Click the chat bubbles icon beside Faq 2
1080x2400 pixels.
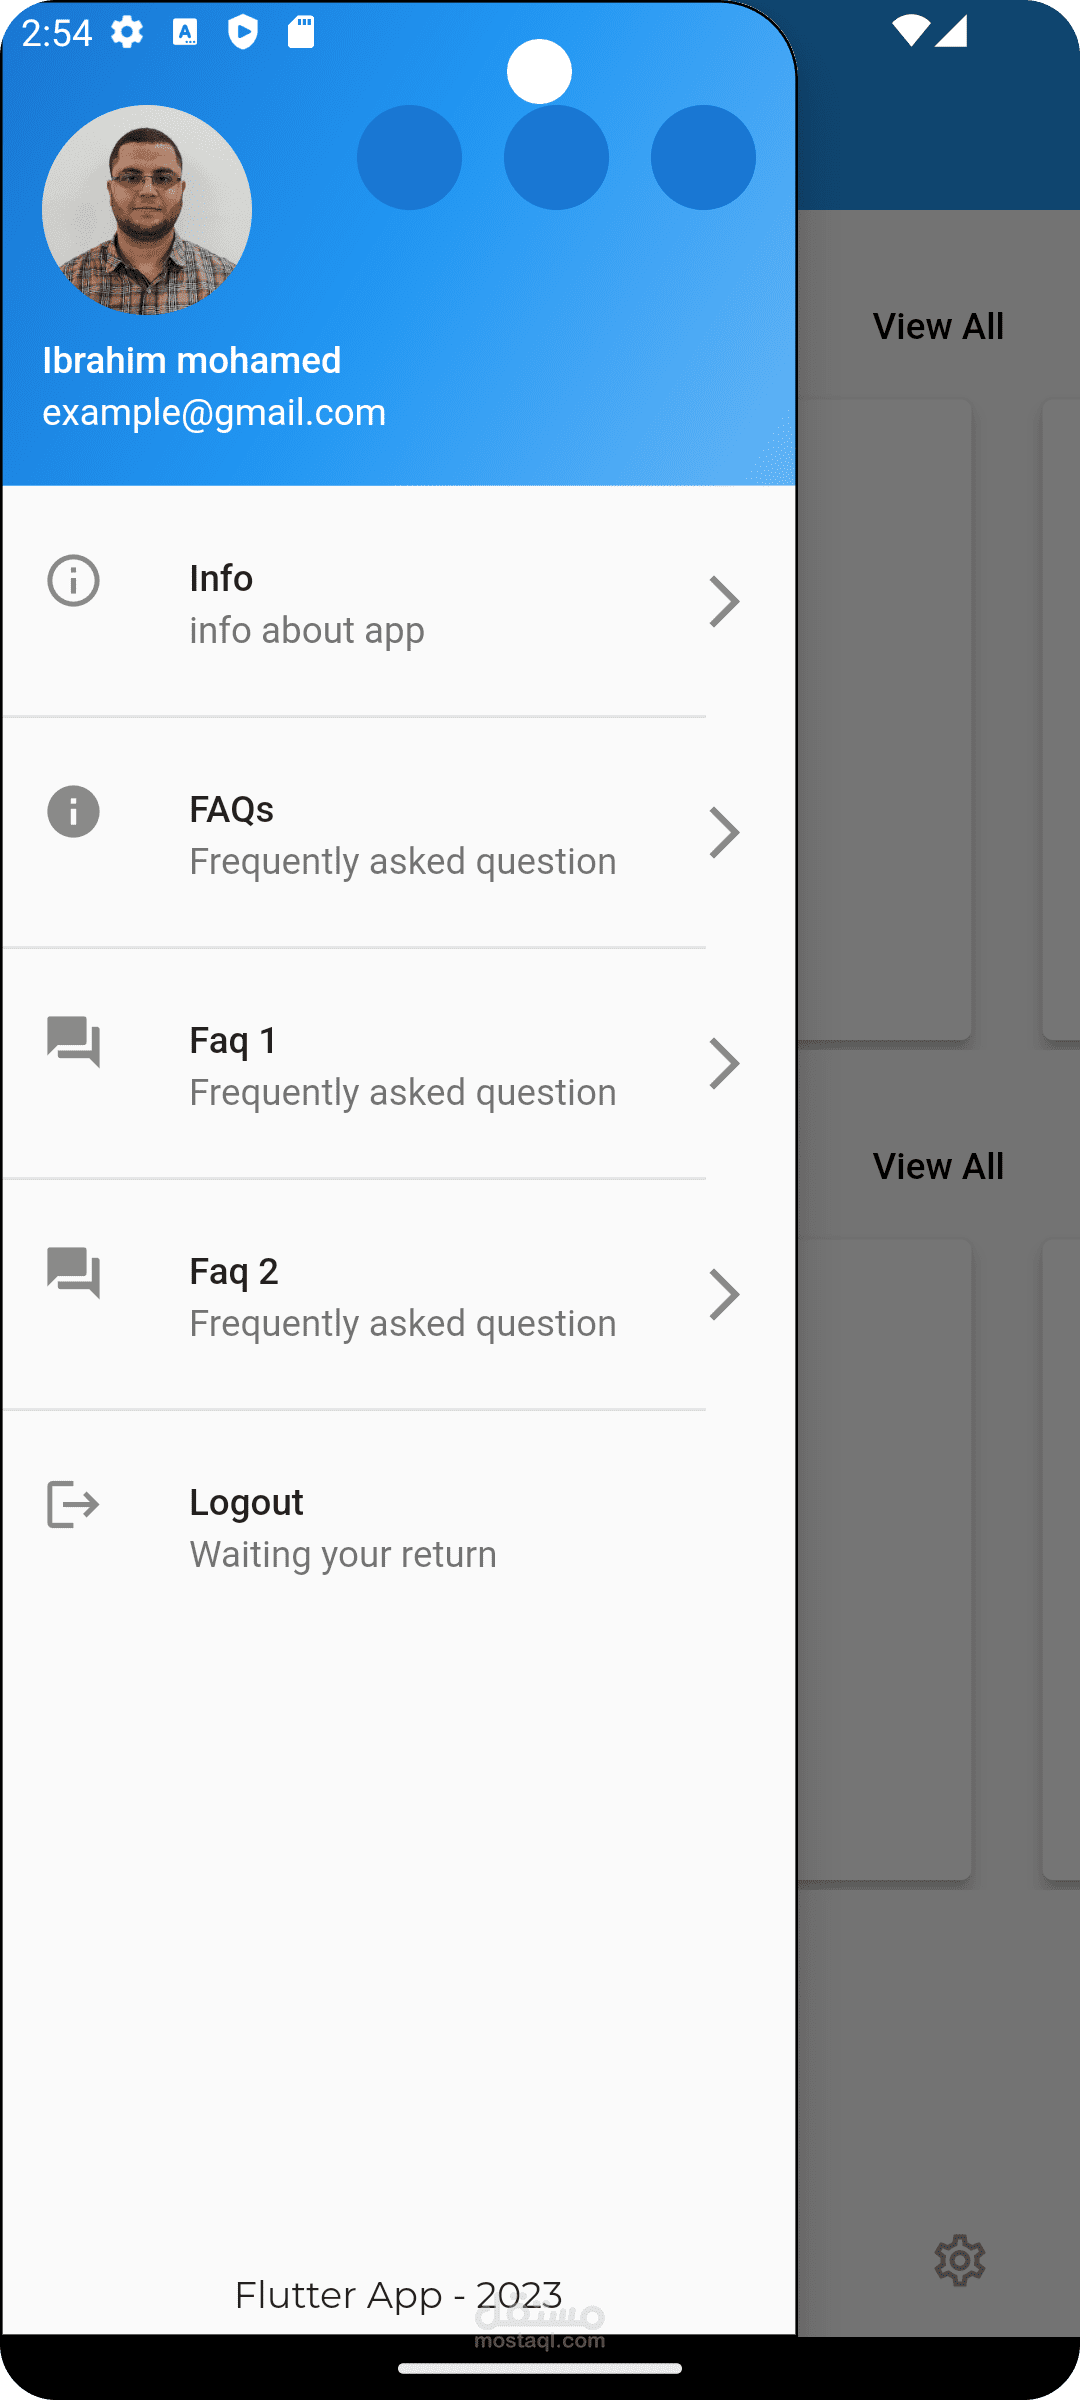click(73, 1273)
